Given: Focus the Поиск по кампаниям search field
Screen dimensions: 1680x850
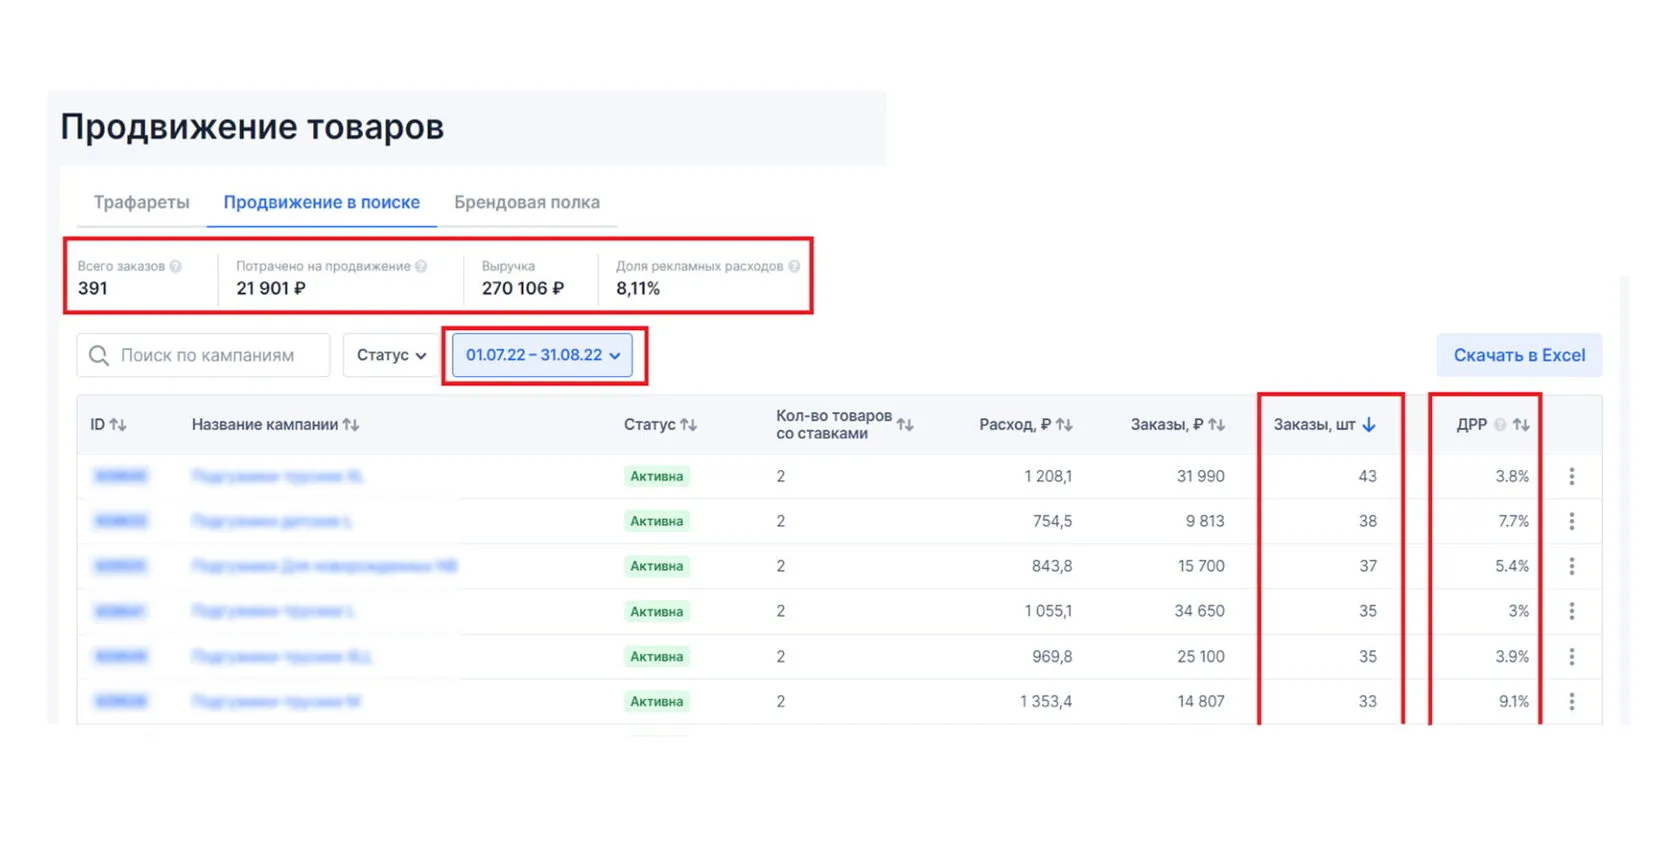Looking at the screenshot, I should pos(203,355).
